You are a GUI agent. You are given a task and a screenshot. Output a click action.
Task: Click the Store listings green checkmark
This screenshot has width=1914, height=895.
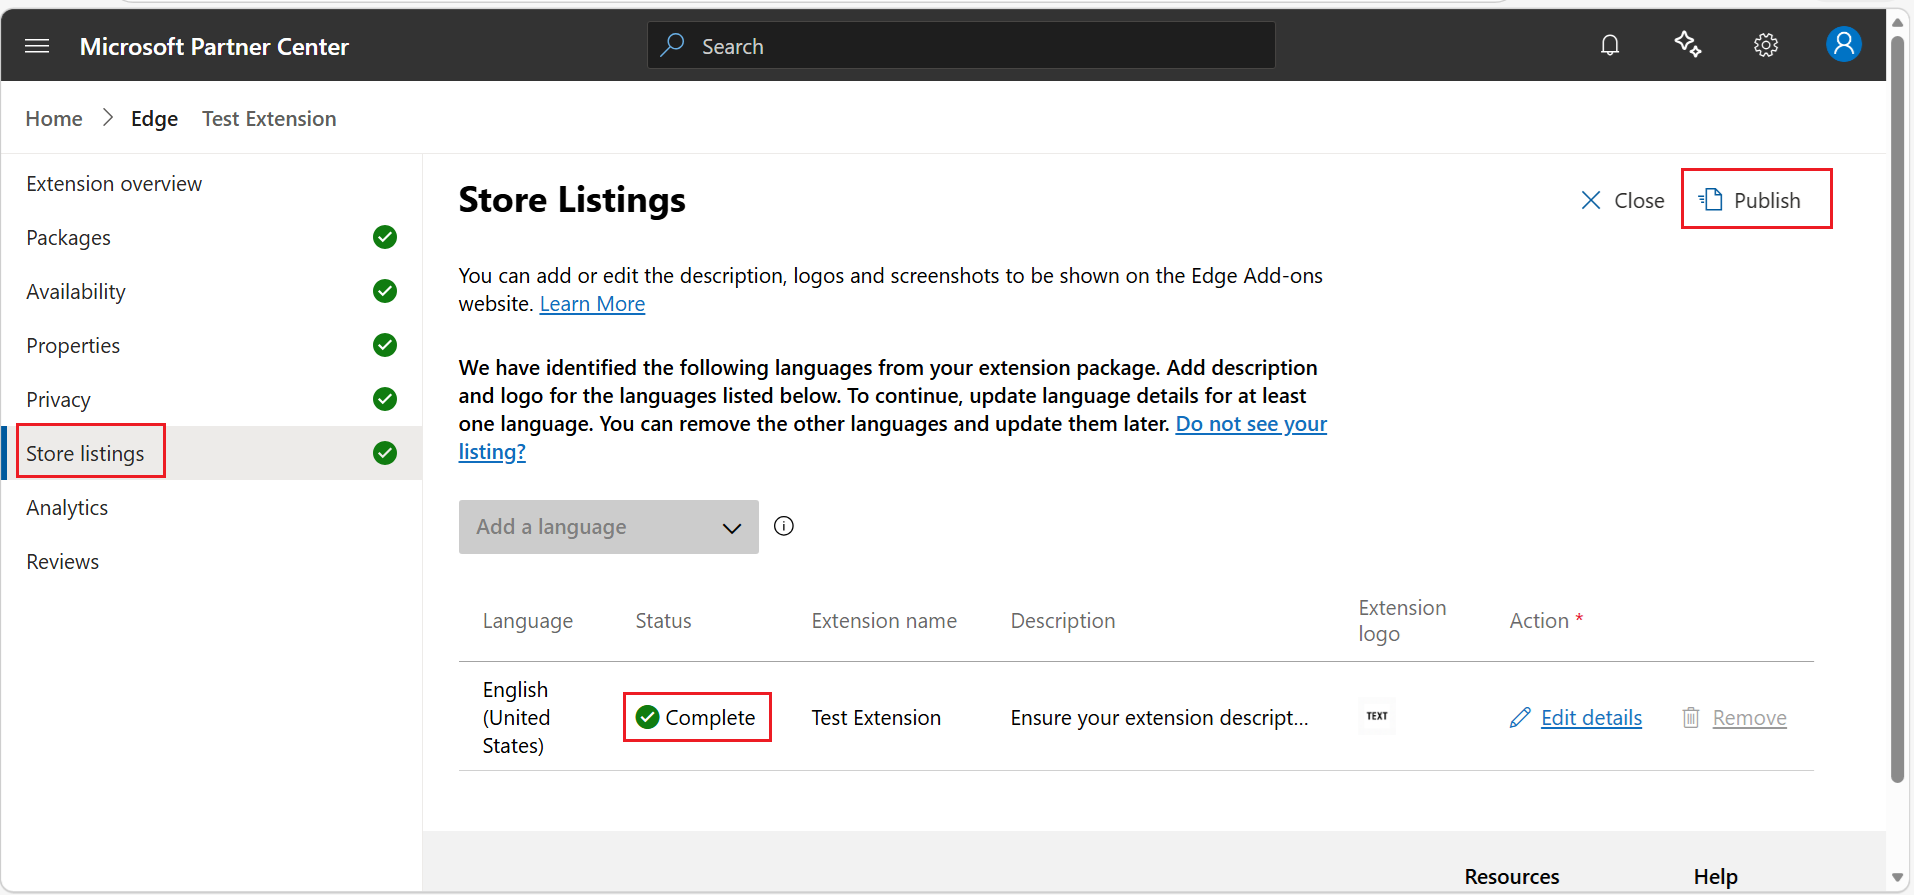(x=385, y=453)
